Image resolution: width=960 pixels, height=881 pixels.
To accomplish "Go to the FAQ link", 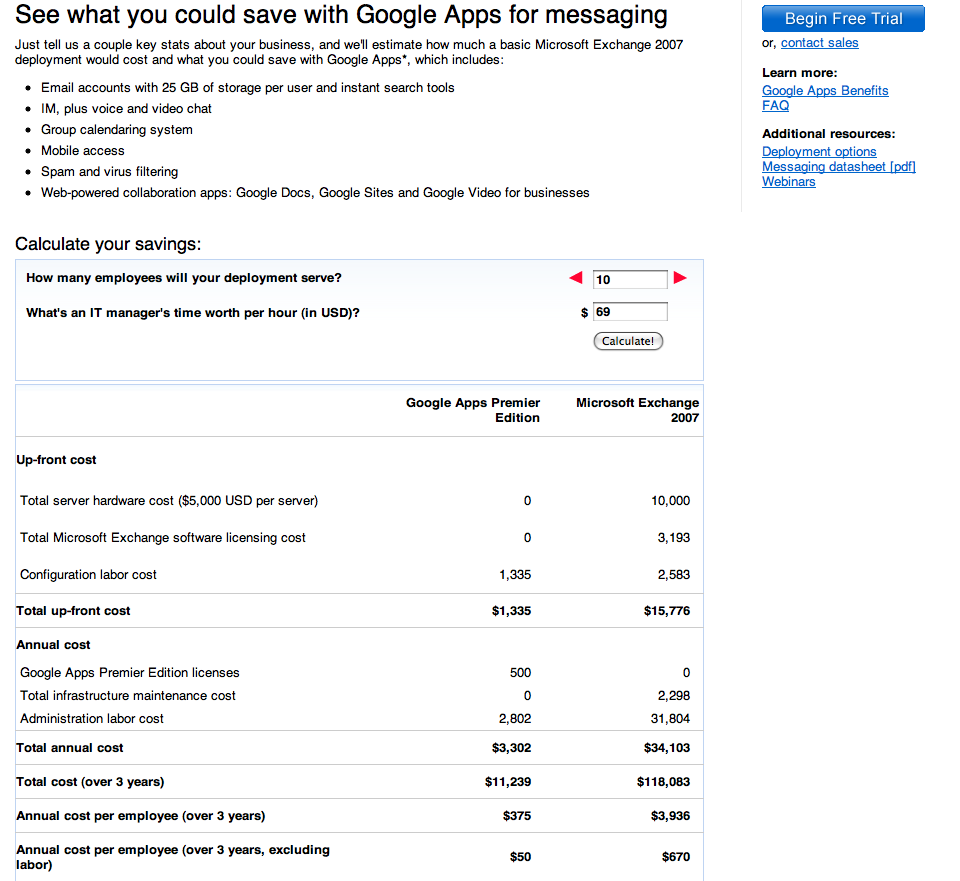I will 775,106.
